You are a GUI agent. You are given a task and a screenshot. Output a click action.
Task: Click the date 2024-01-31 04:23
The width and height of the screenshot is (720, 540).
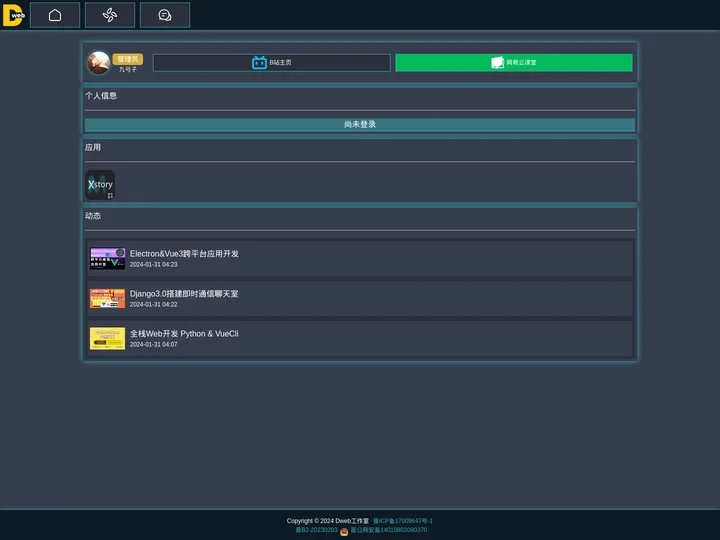point(153,264)
